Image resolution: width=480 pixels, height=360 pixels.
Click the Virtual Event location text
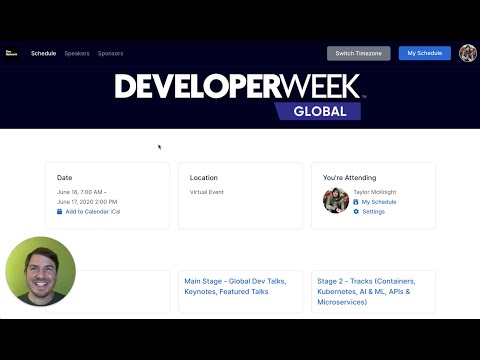(207, 192)
